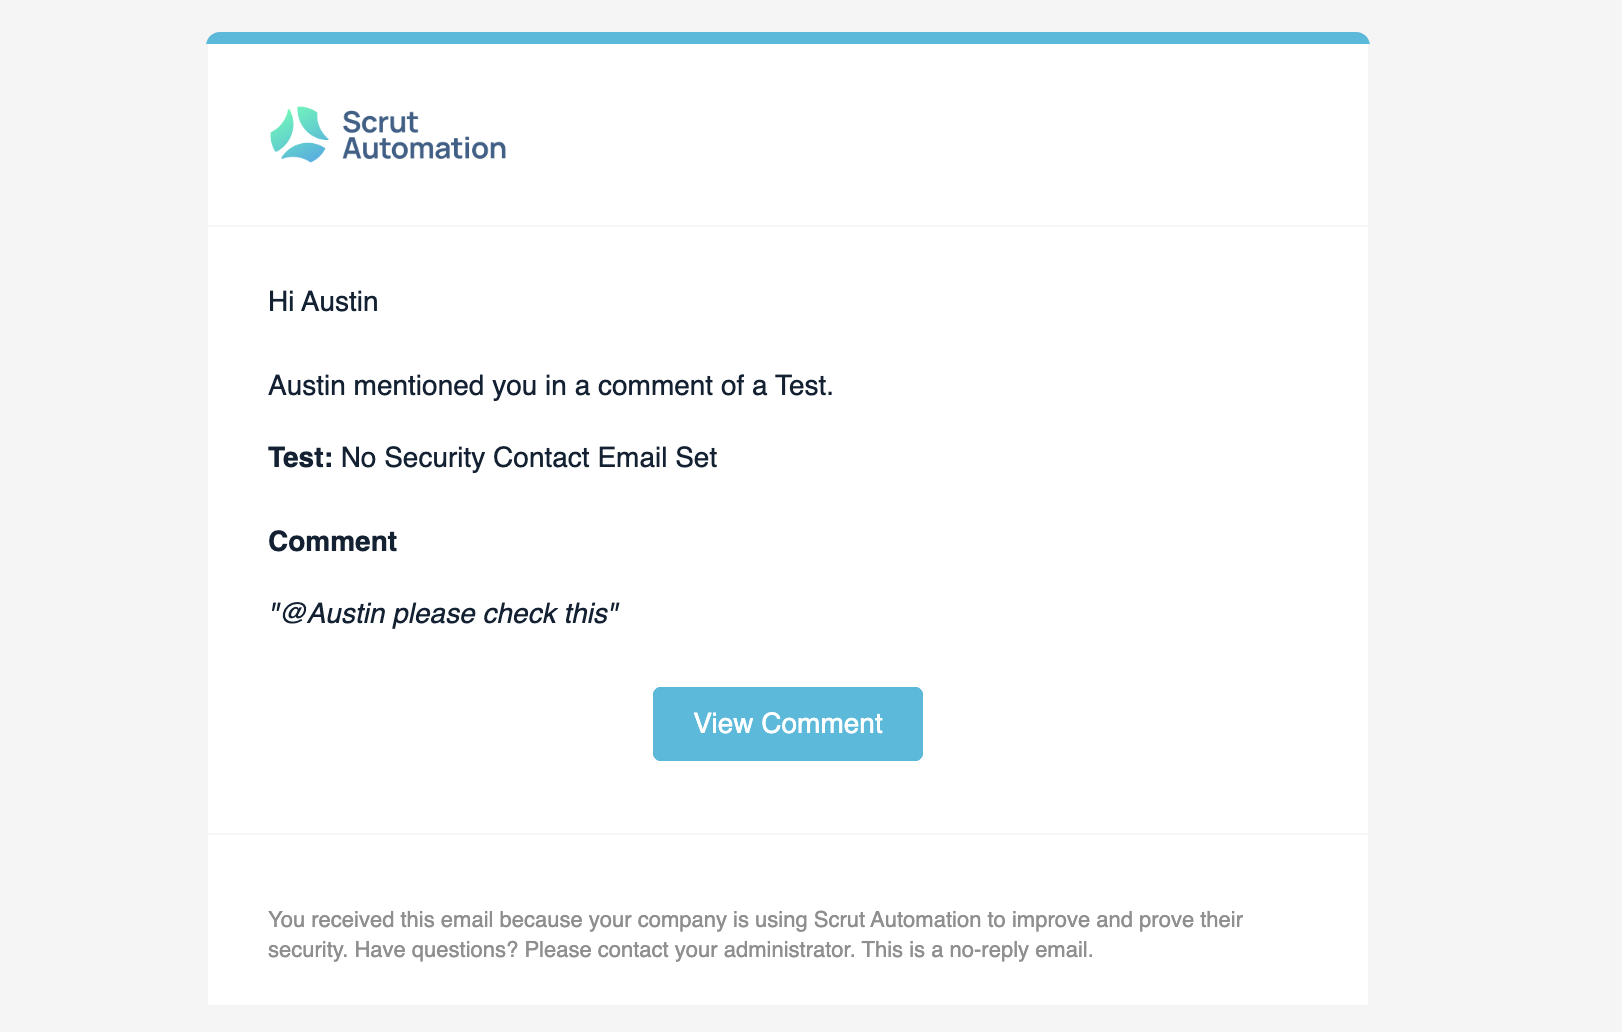The width and height of the screenshot is (1622, 1032).
Task: Open the View Comment button
Action: tap(788, 724)
